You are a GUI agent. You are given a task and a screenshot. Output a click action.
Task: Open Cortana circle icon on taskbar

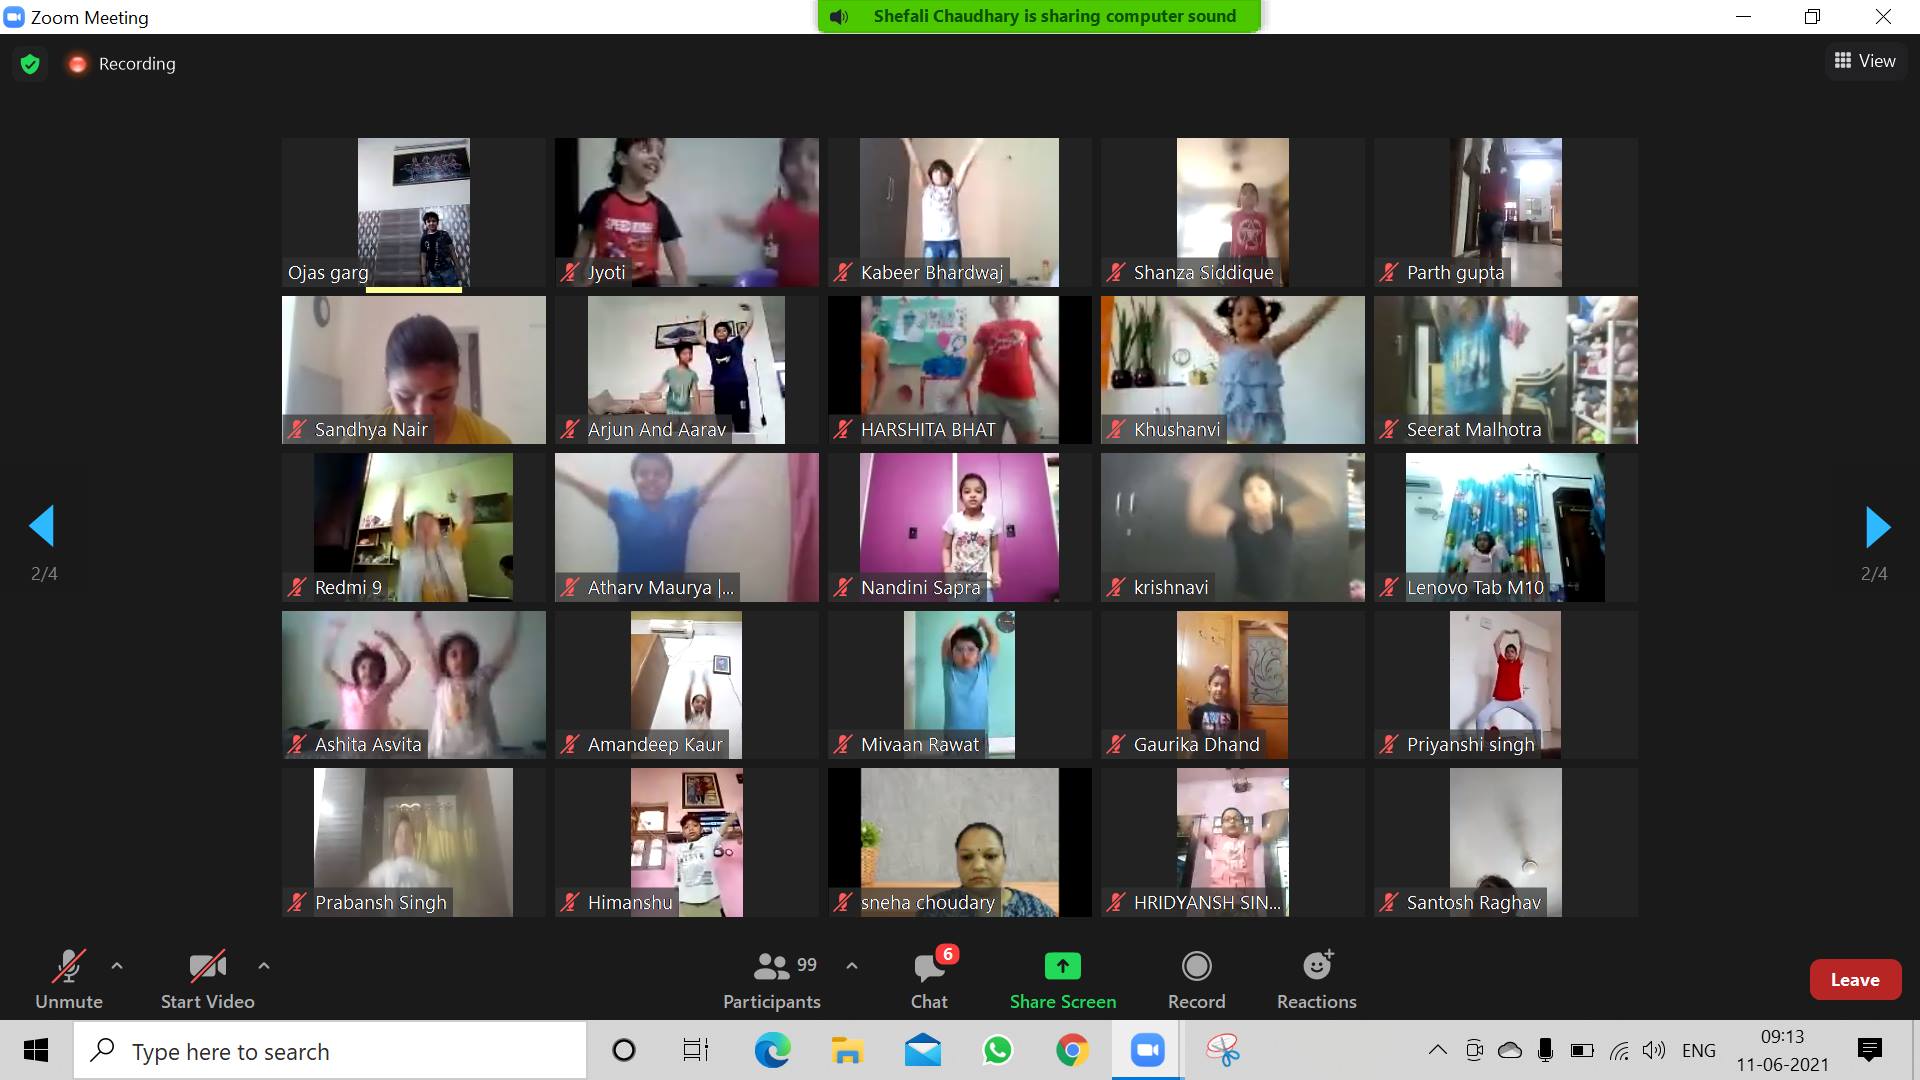623,1050
